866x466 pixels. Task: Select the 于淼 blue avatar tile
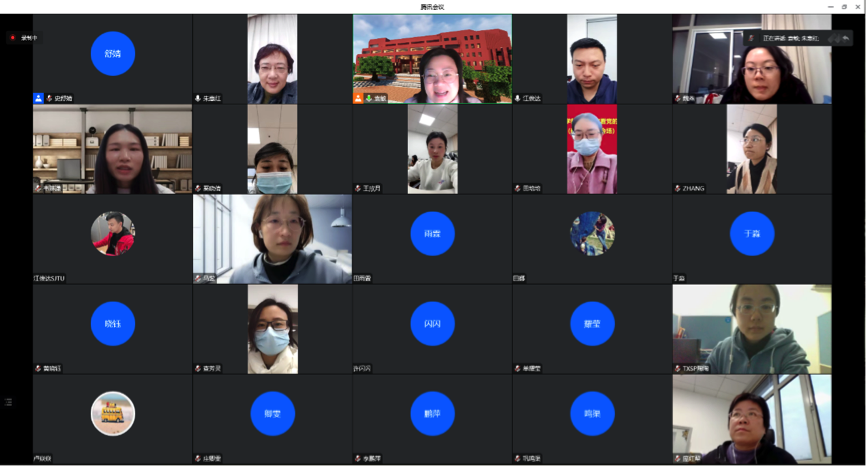tap(752, 234)
